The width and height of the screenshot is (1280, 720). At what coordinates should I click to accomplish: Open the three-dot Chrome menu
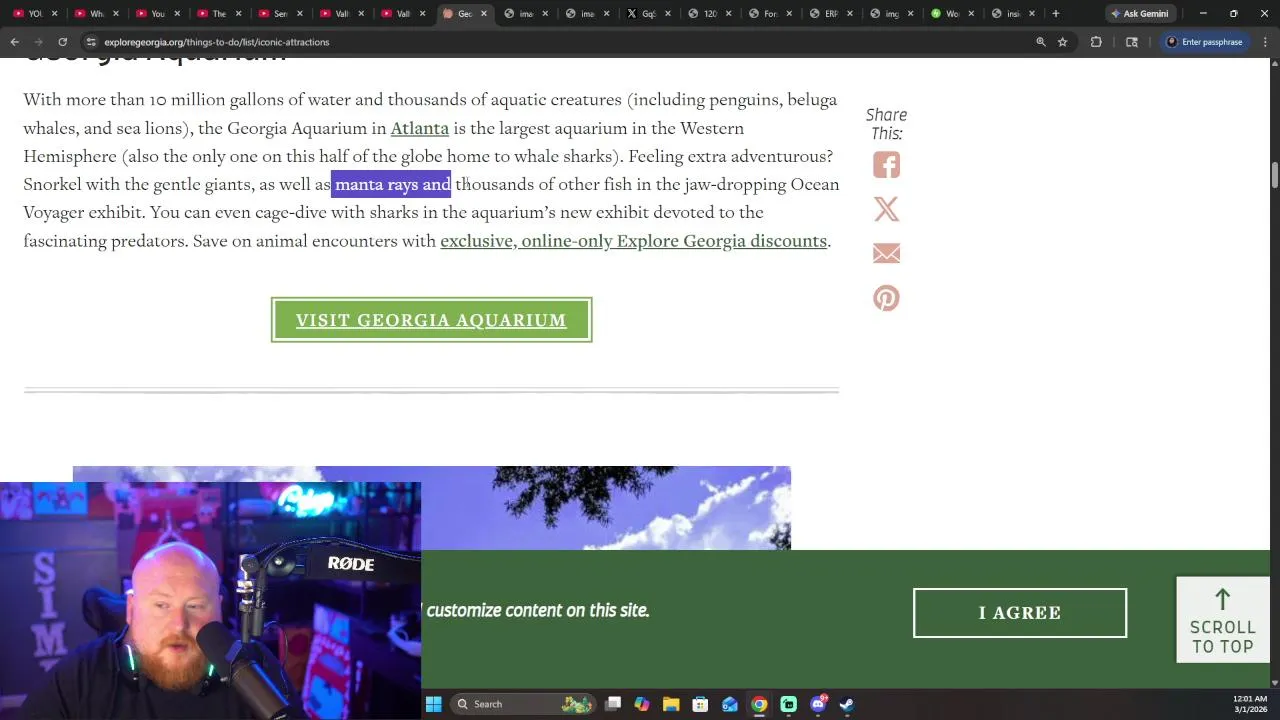(1265, 42)
